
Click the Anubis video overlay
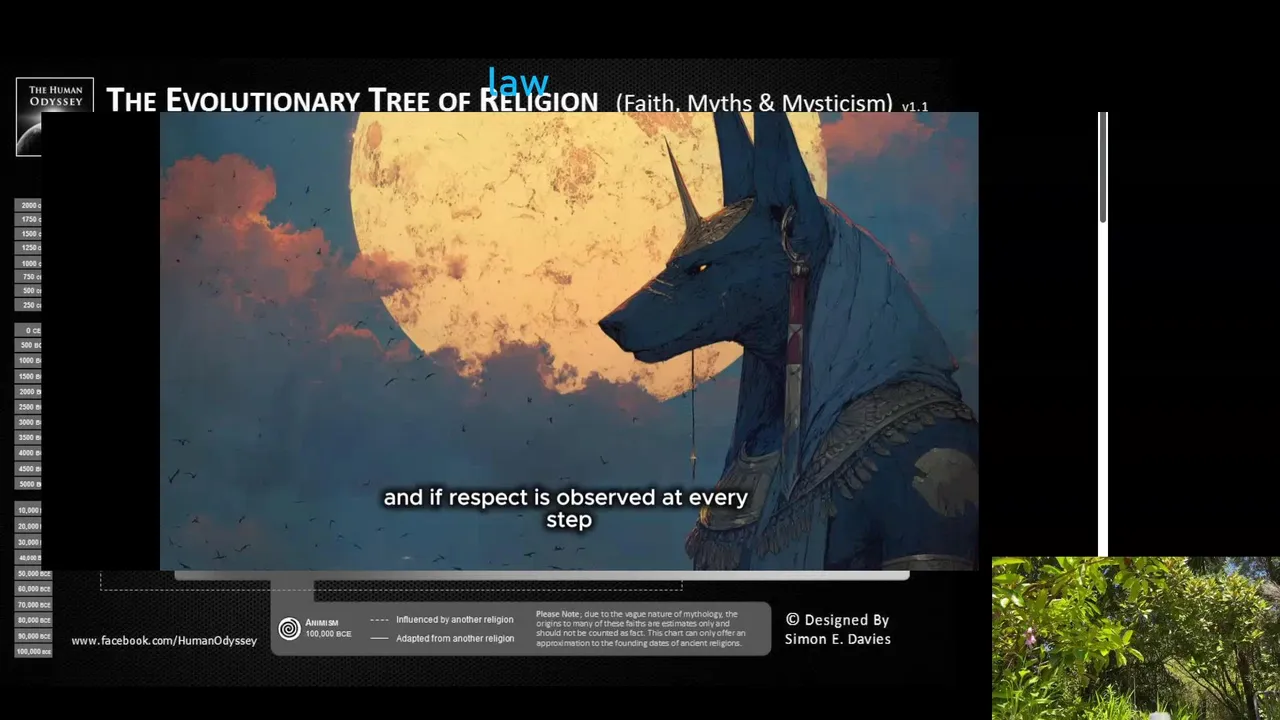point(569,341)
